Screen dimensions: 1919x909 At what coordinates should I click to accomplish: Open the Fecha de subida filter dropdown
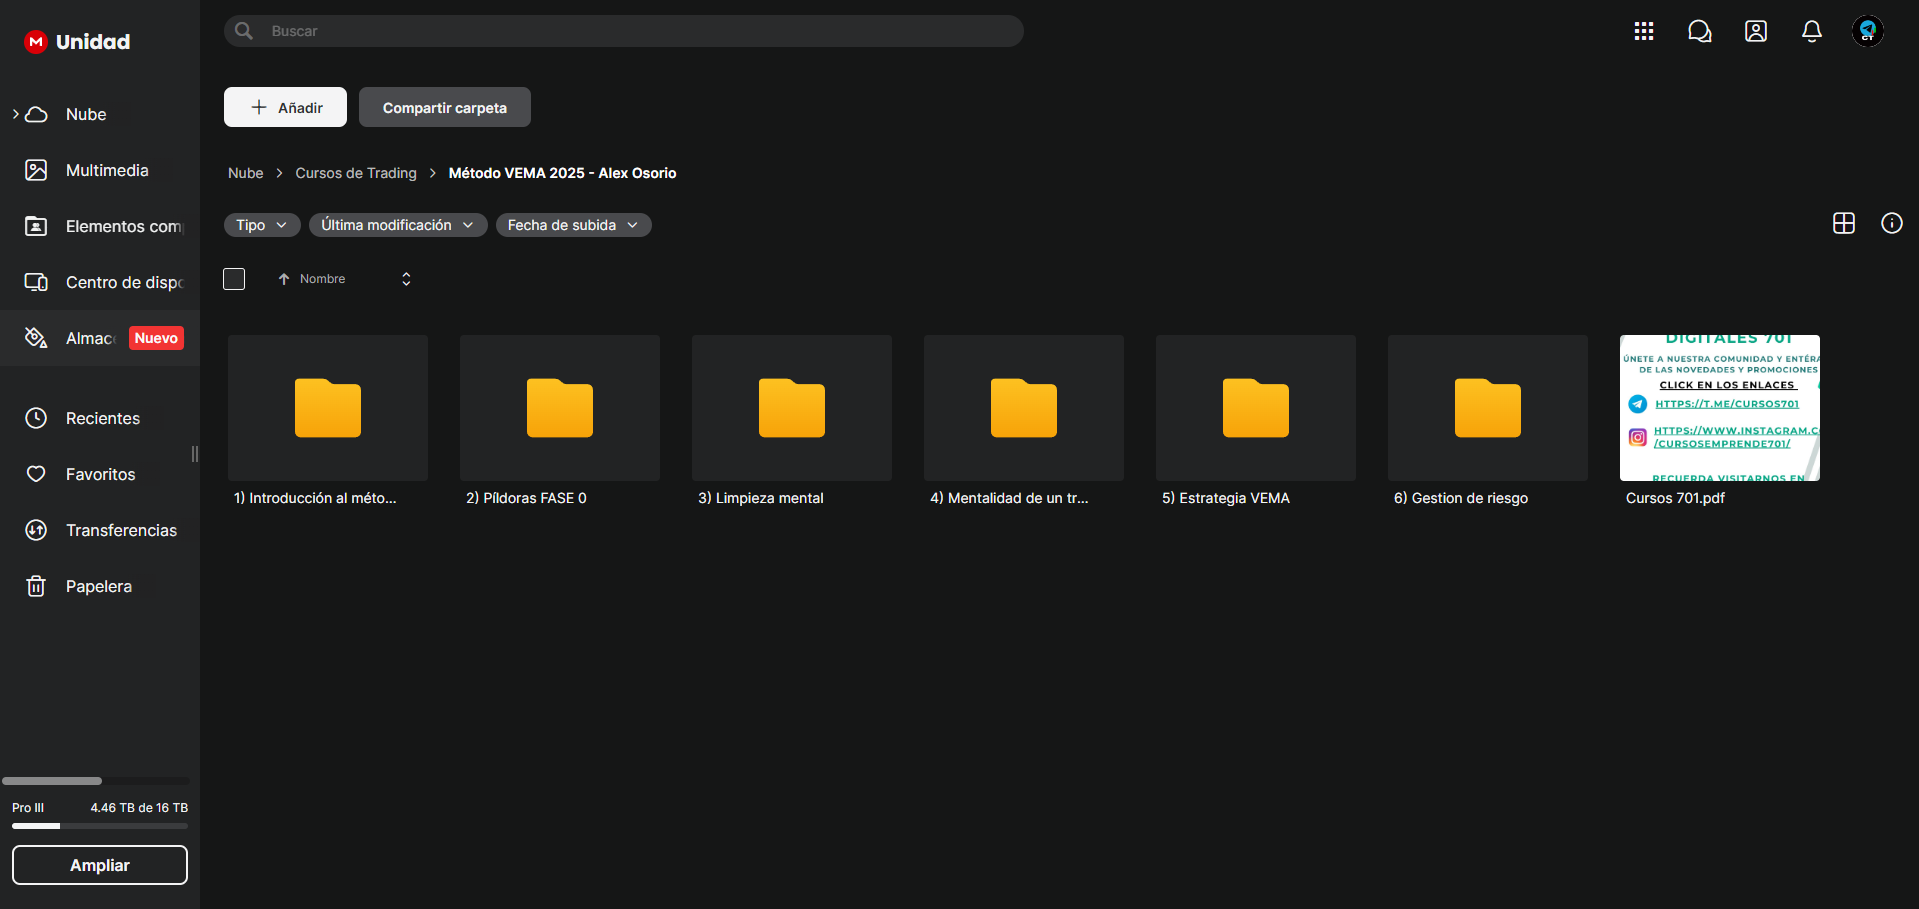(x=574, y=225)
